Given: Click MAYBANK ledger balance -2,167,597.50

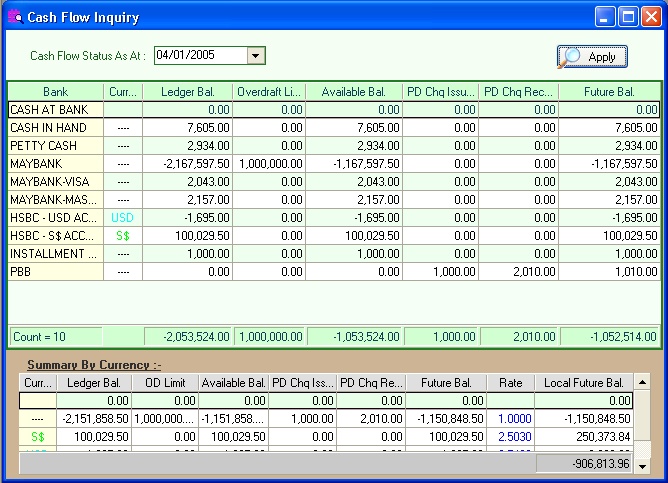Looking at the screenshot, I should (187, 164).
